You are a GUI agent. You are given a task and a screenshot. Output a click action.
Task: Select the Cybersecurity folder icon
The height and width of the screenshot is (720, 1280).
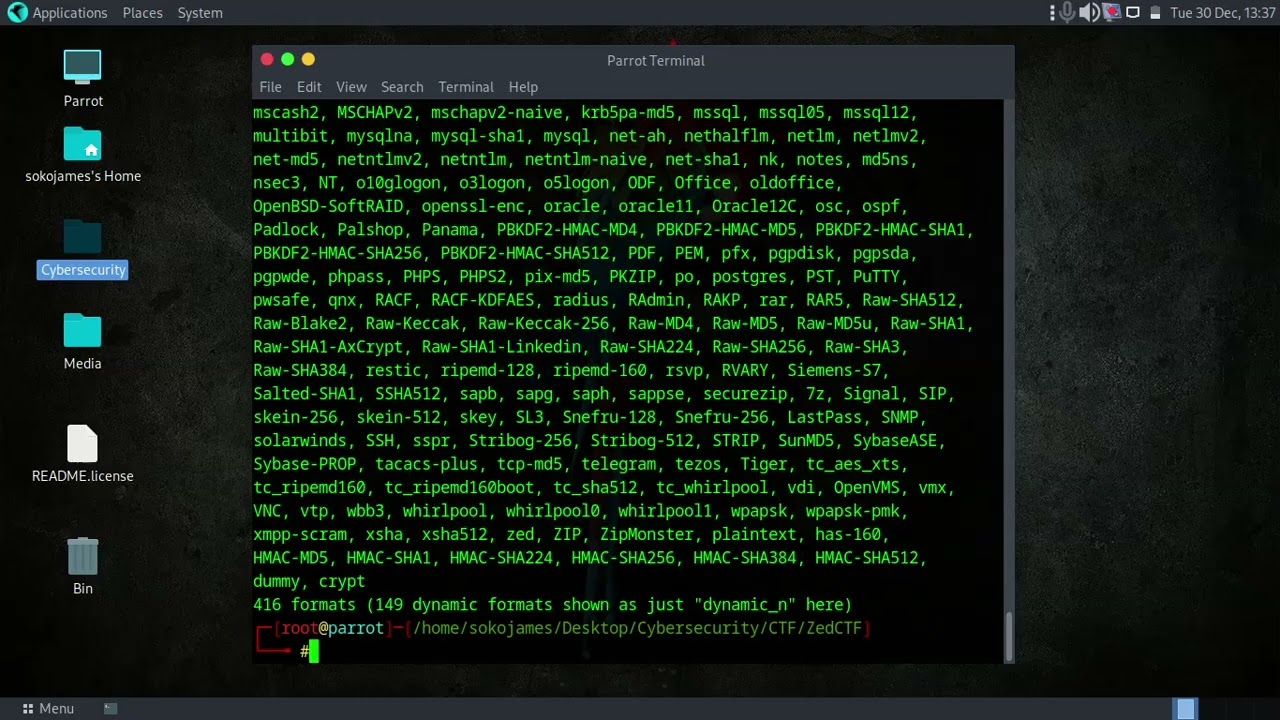[x=83, y=248]
